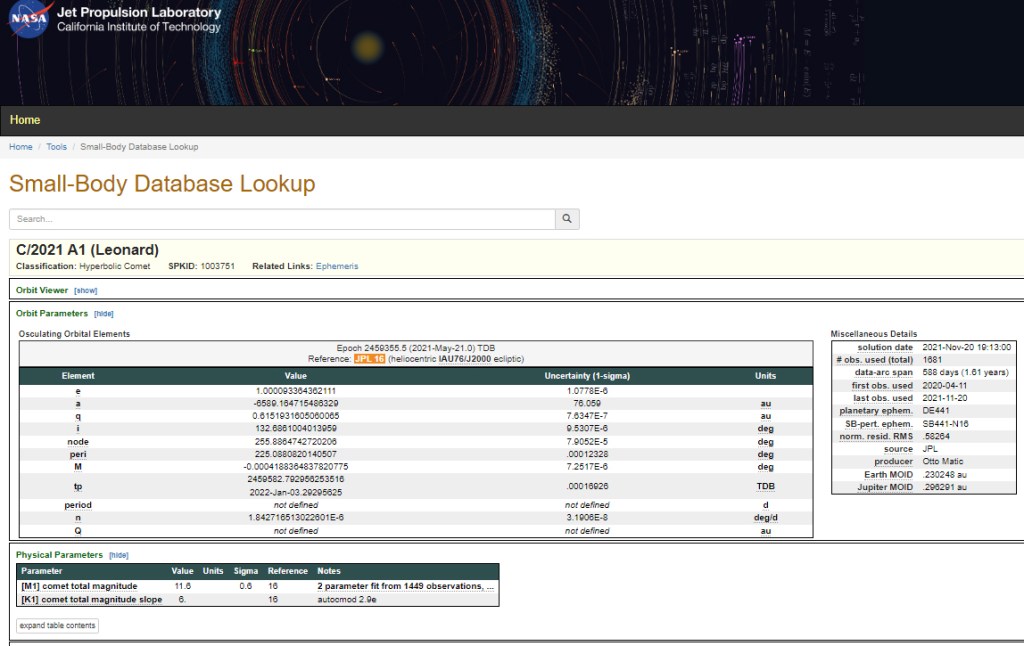
Task: Open the Jet Propulsion Laboratory header link
Action: coord(139,12)
